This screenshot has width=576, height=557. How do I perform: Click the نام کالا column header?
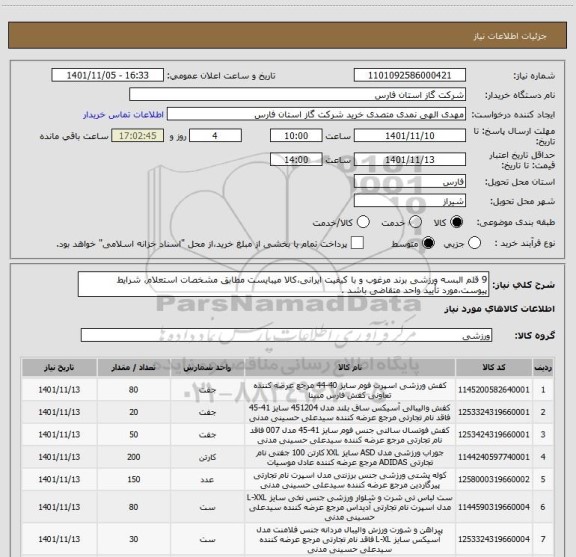[x=350, y=367]
